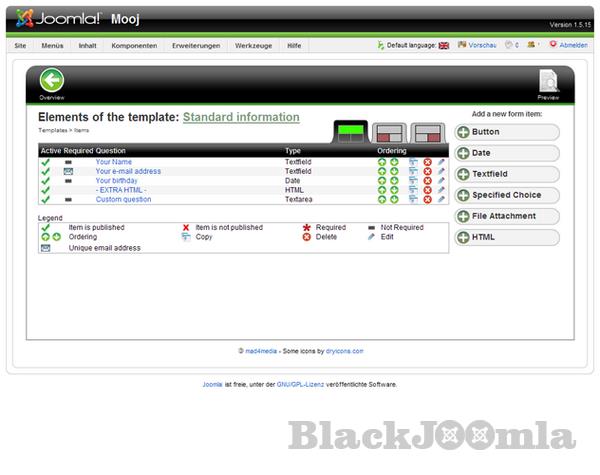
Task: Add a new File Attachment item
Action: [x=507, y=216]
